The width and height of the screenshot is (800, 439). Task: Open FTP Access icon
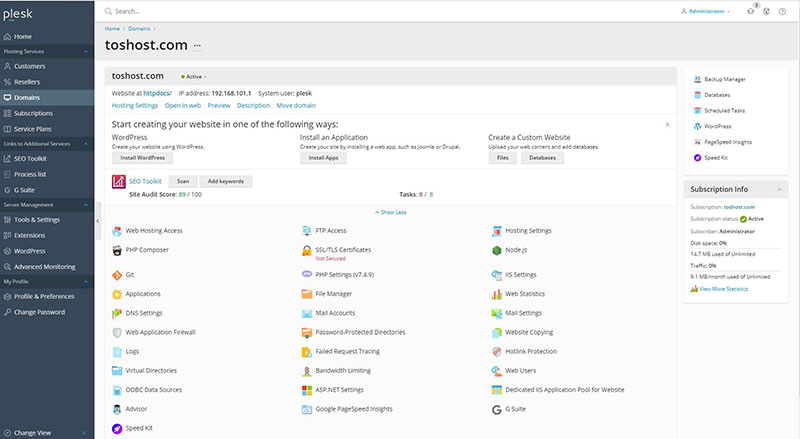[307, 231]
